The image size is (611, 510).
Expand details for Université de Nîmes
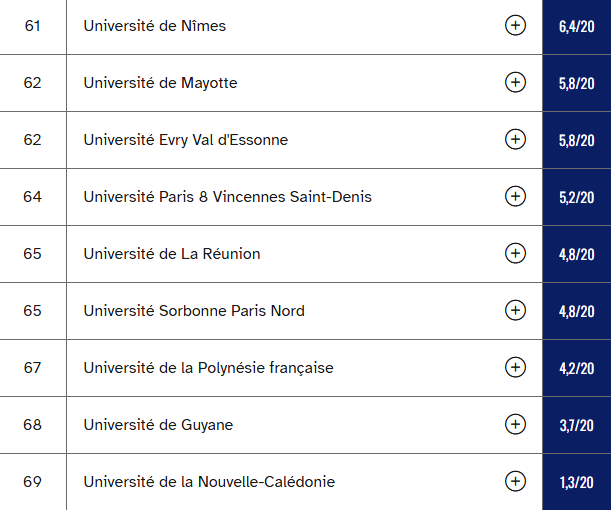pos(515,26)
